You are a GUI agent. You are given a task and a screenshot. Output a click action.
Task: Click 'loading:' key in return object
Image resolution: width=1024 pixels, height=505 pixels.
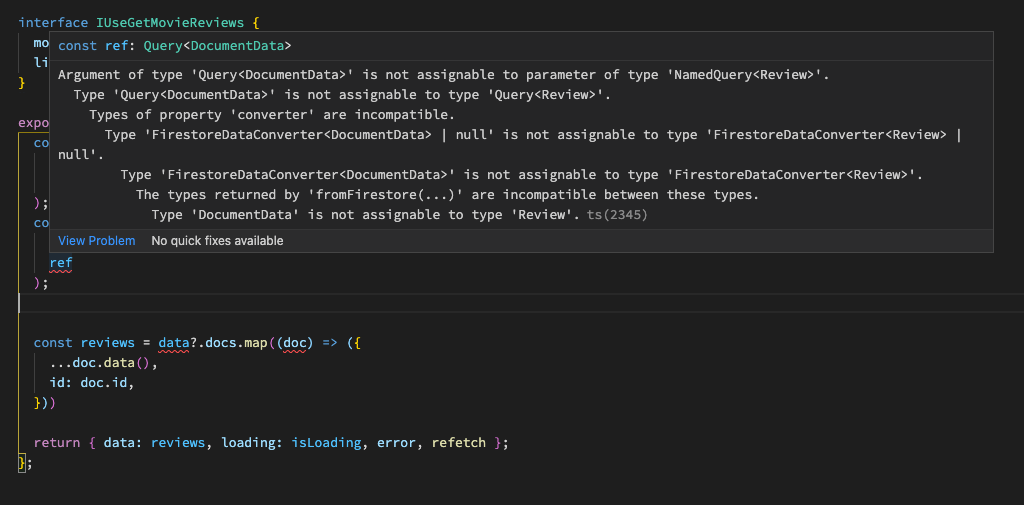tap(252, 443)
